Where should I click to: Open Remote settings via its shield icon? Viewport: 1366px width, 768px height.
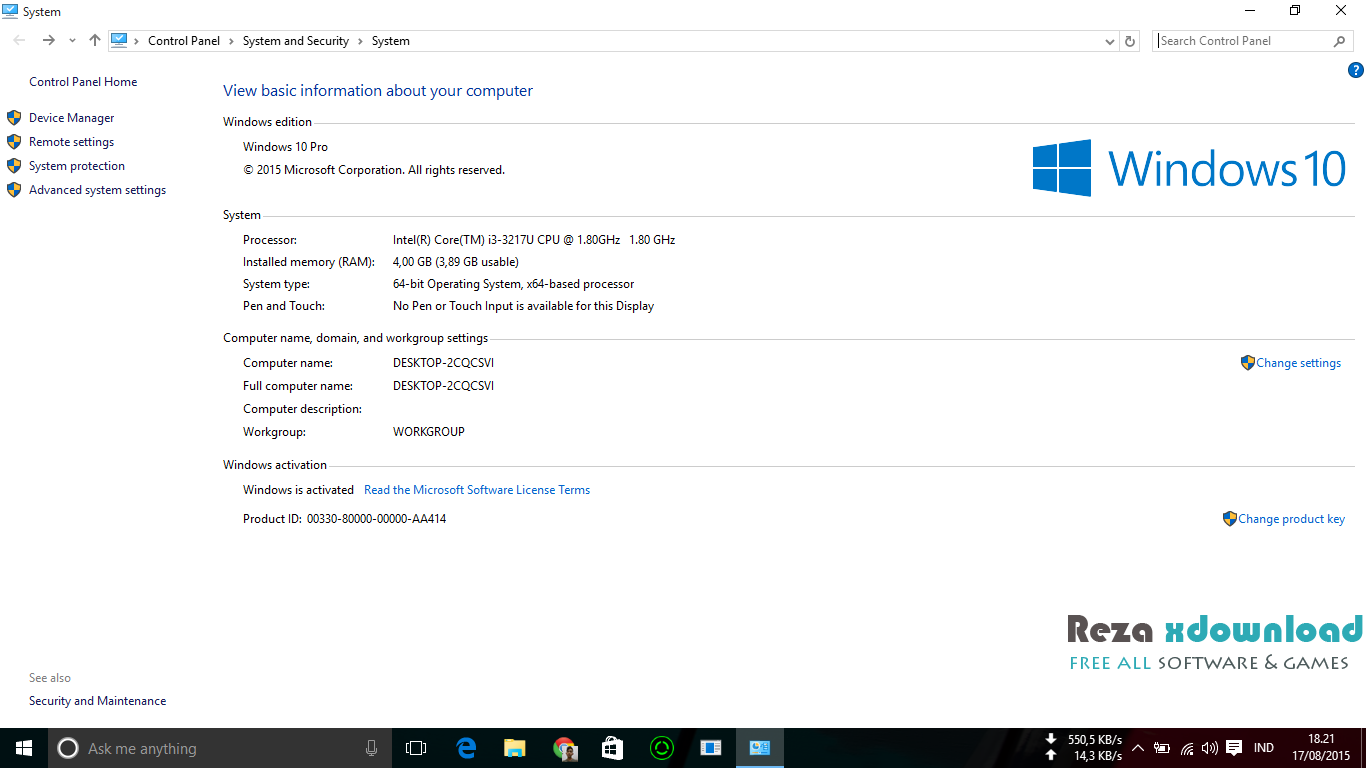click(x=14, y=141)
